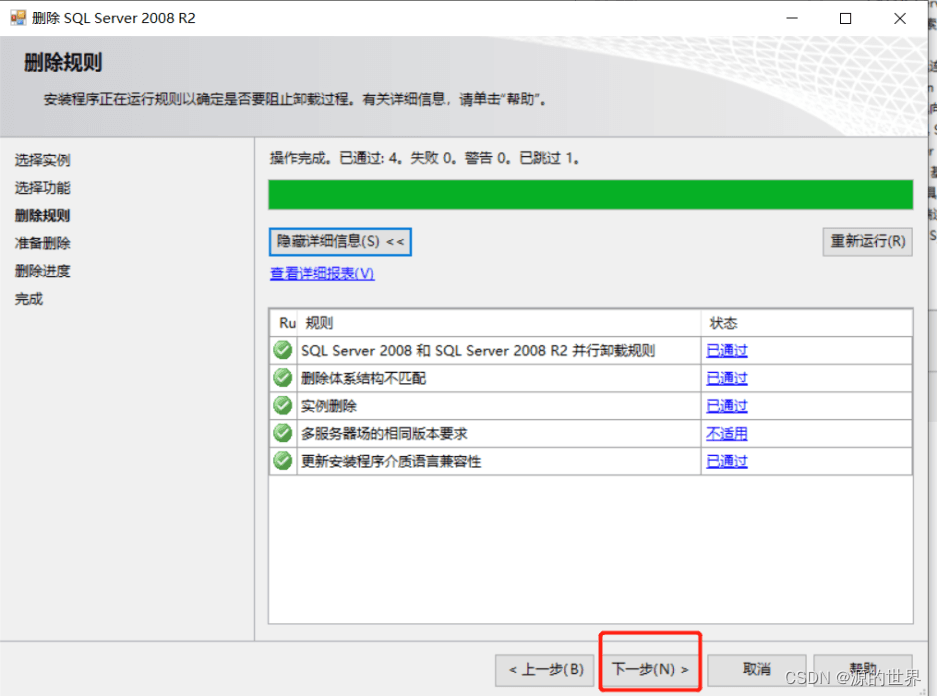
Task: Click green check icon for 并行卸载规则 row
Action: tap(283, 350)
